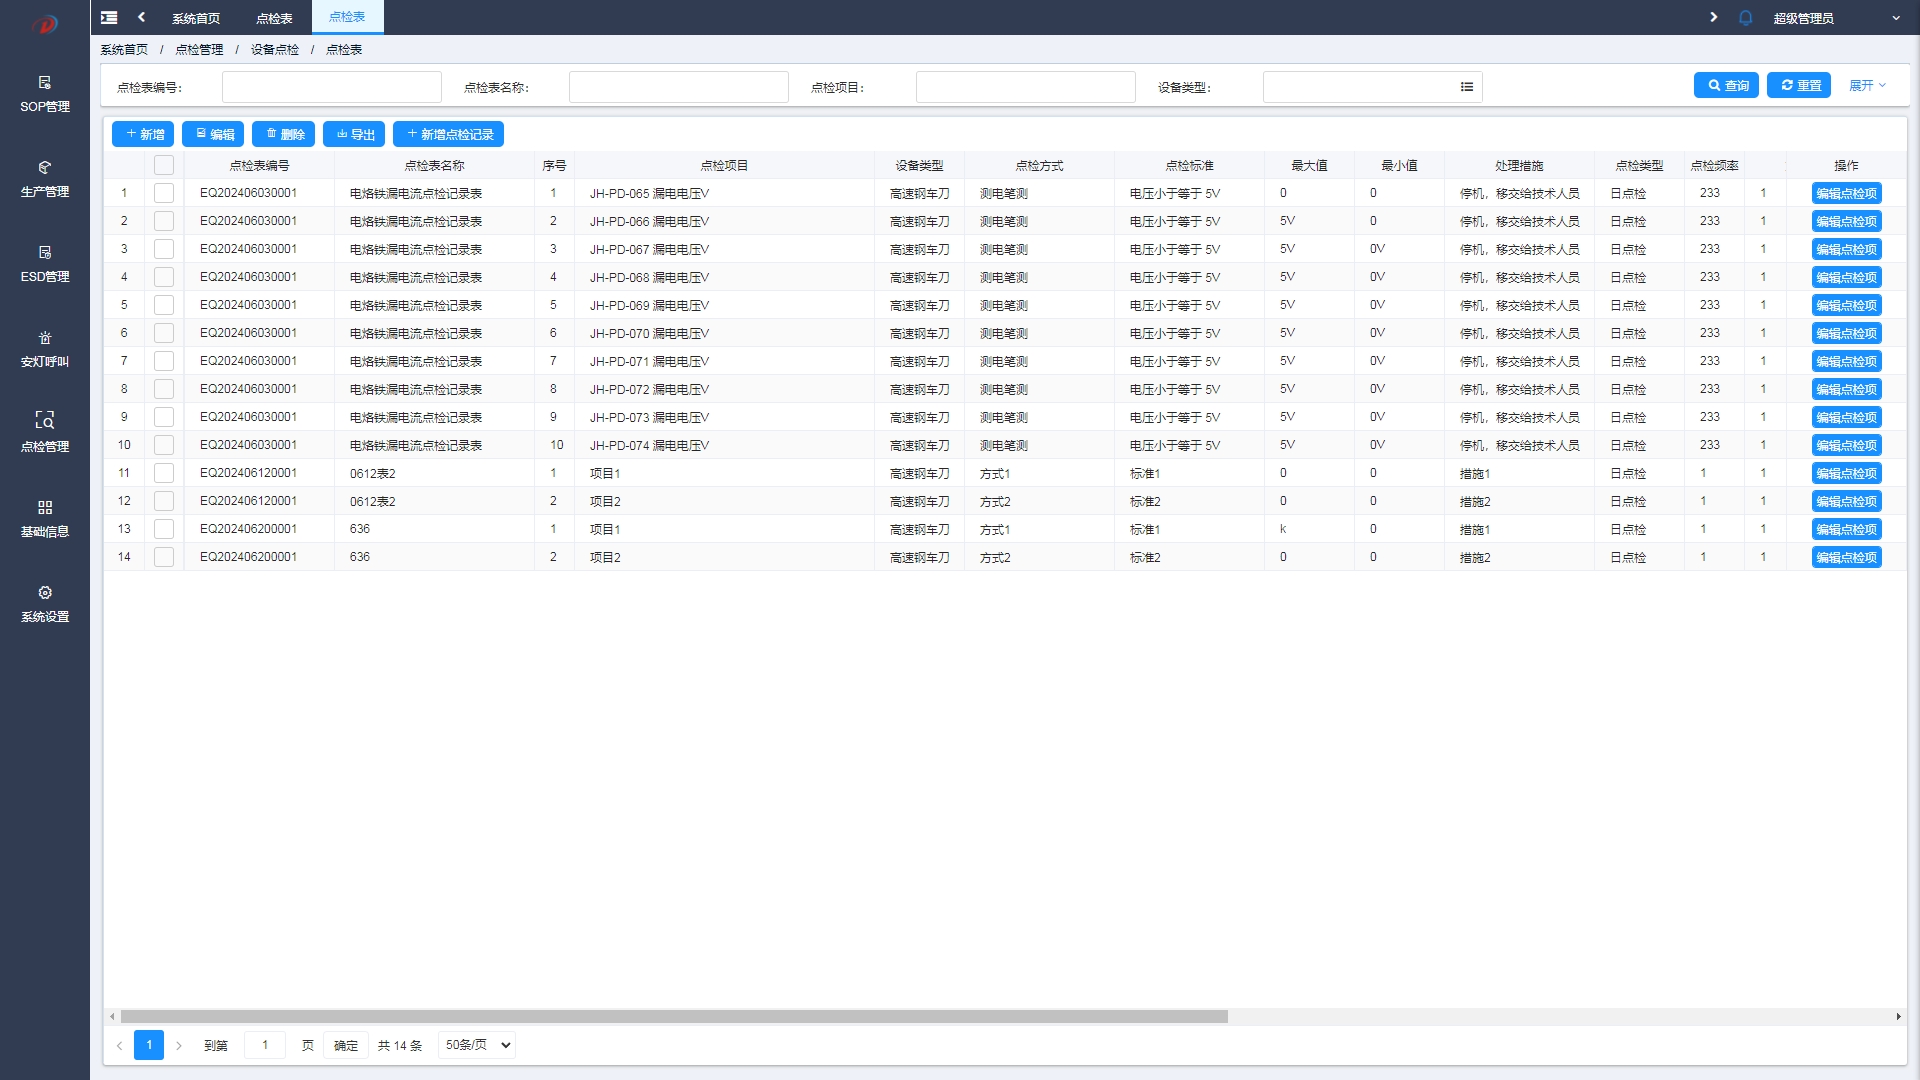The height and width of the screenshot is (1080, 1920).
Task: Click the 设备点检 breadcrumb item
Action: tap(275, 50)
